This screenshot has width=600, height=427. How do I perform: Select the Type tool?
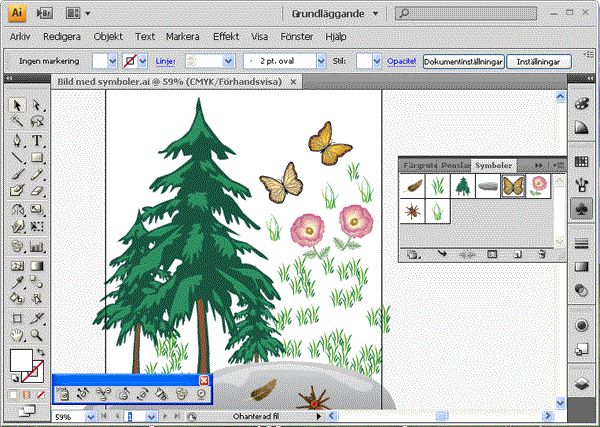click(37, 140)
